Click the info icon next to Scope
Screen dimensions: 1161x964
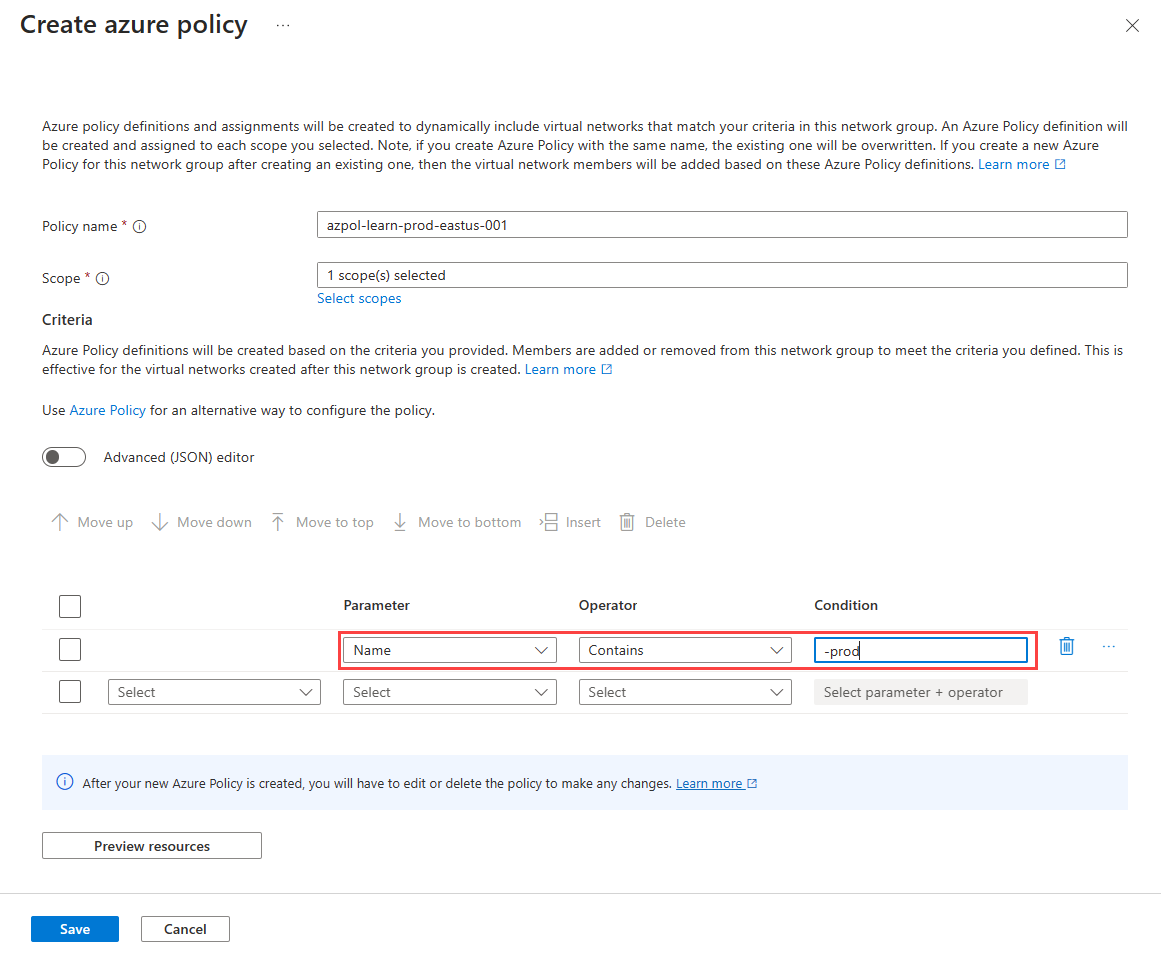pos(102,279)
